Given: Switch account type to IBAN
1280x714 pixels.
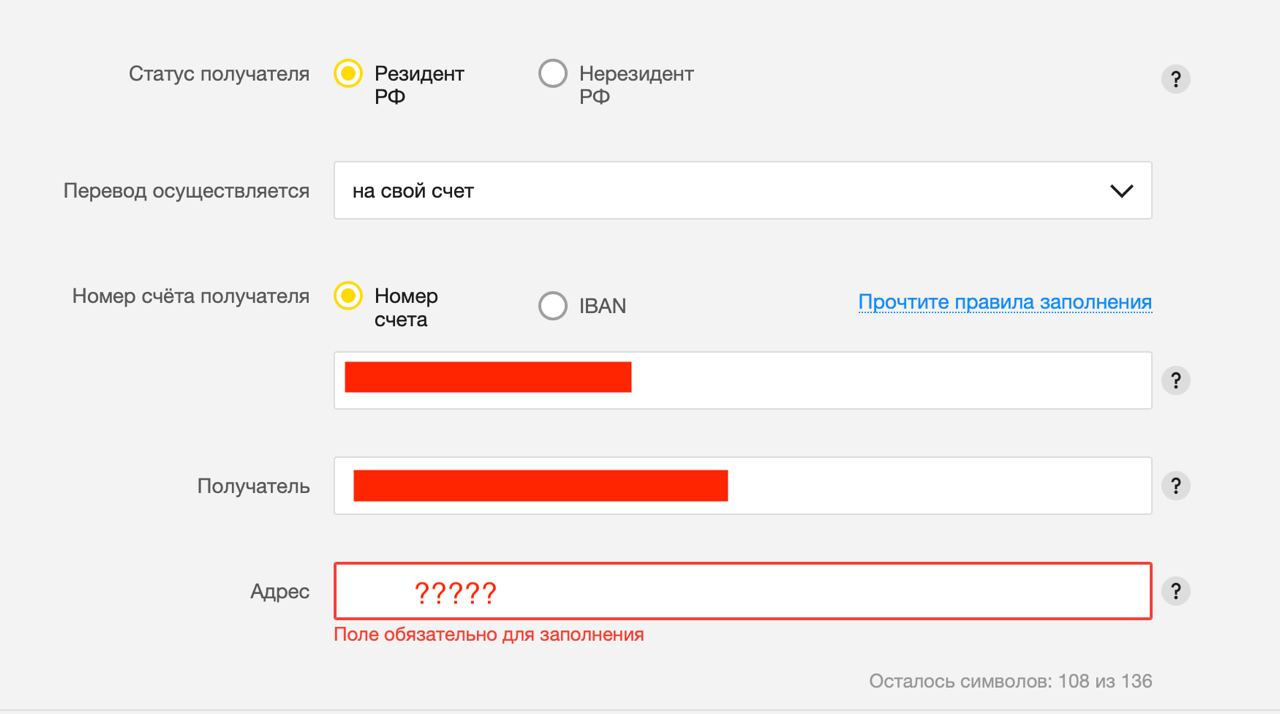Looking at the screenshot, I should tap(553, 306).
